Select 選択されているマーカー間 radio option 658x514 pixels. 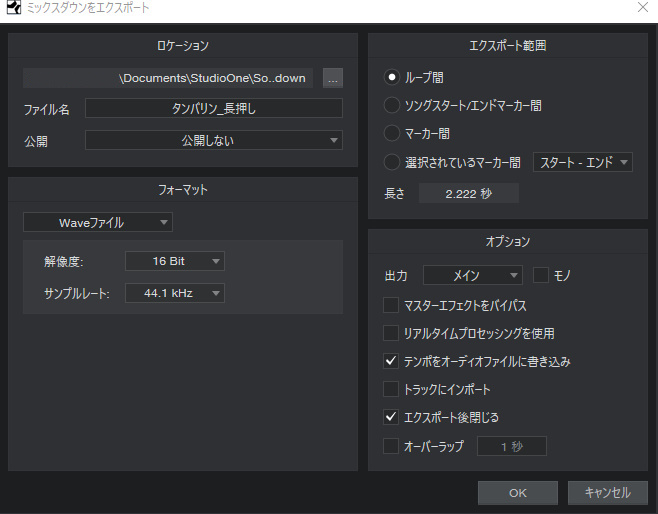coord(392,162)
